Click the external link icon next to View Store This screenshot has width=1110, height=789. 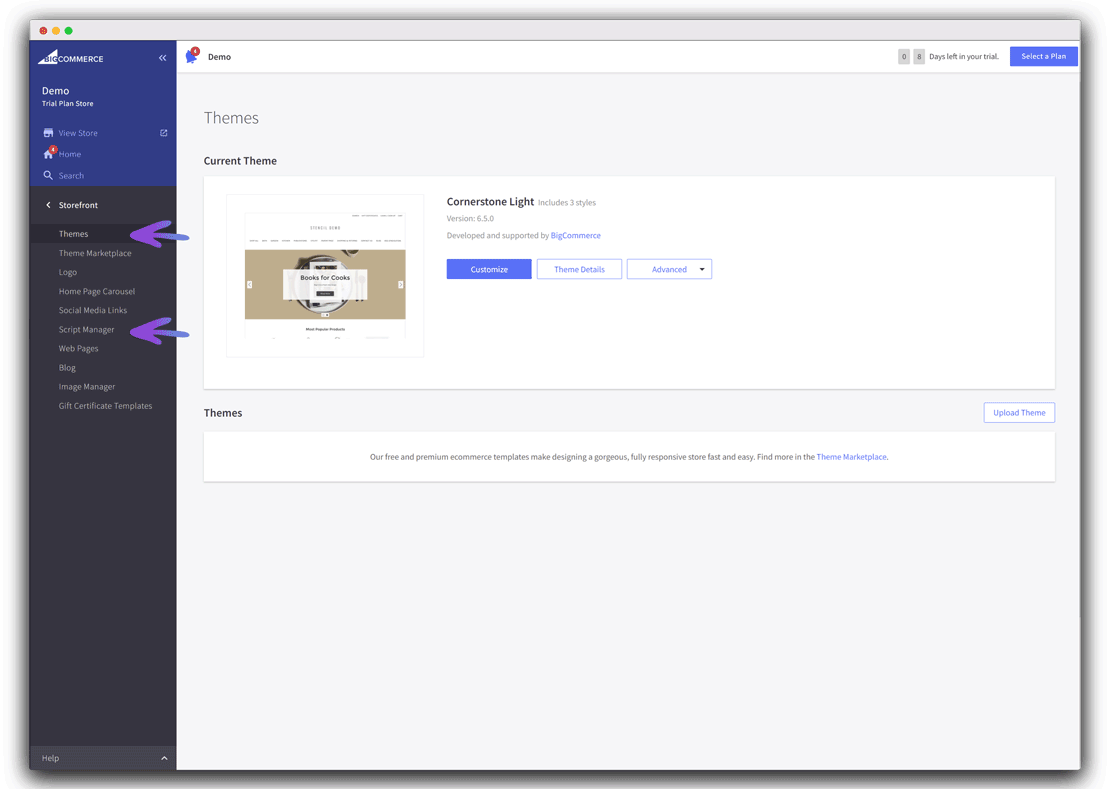pos(162,132)
